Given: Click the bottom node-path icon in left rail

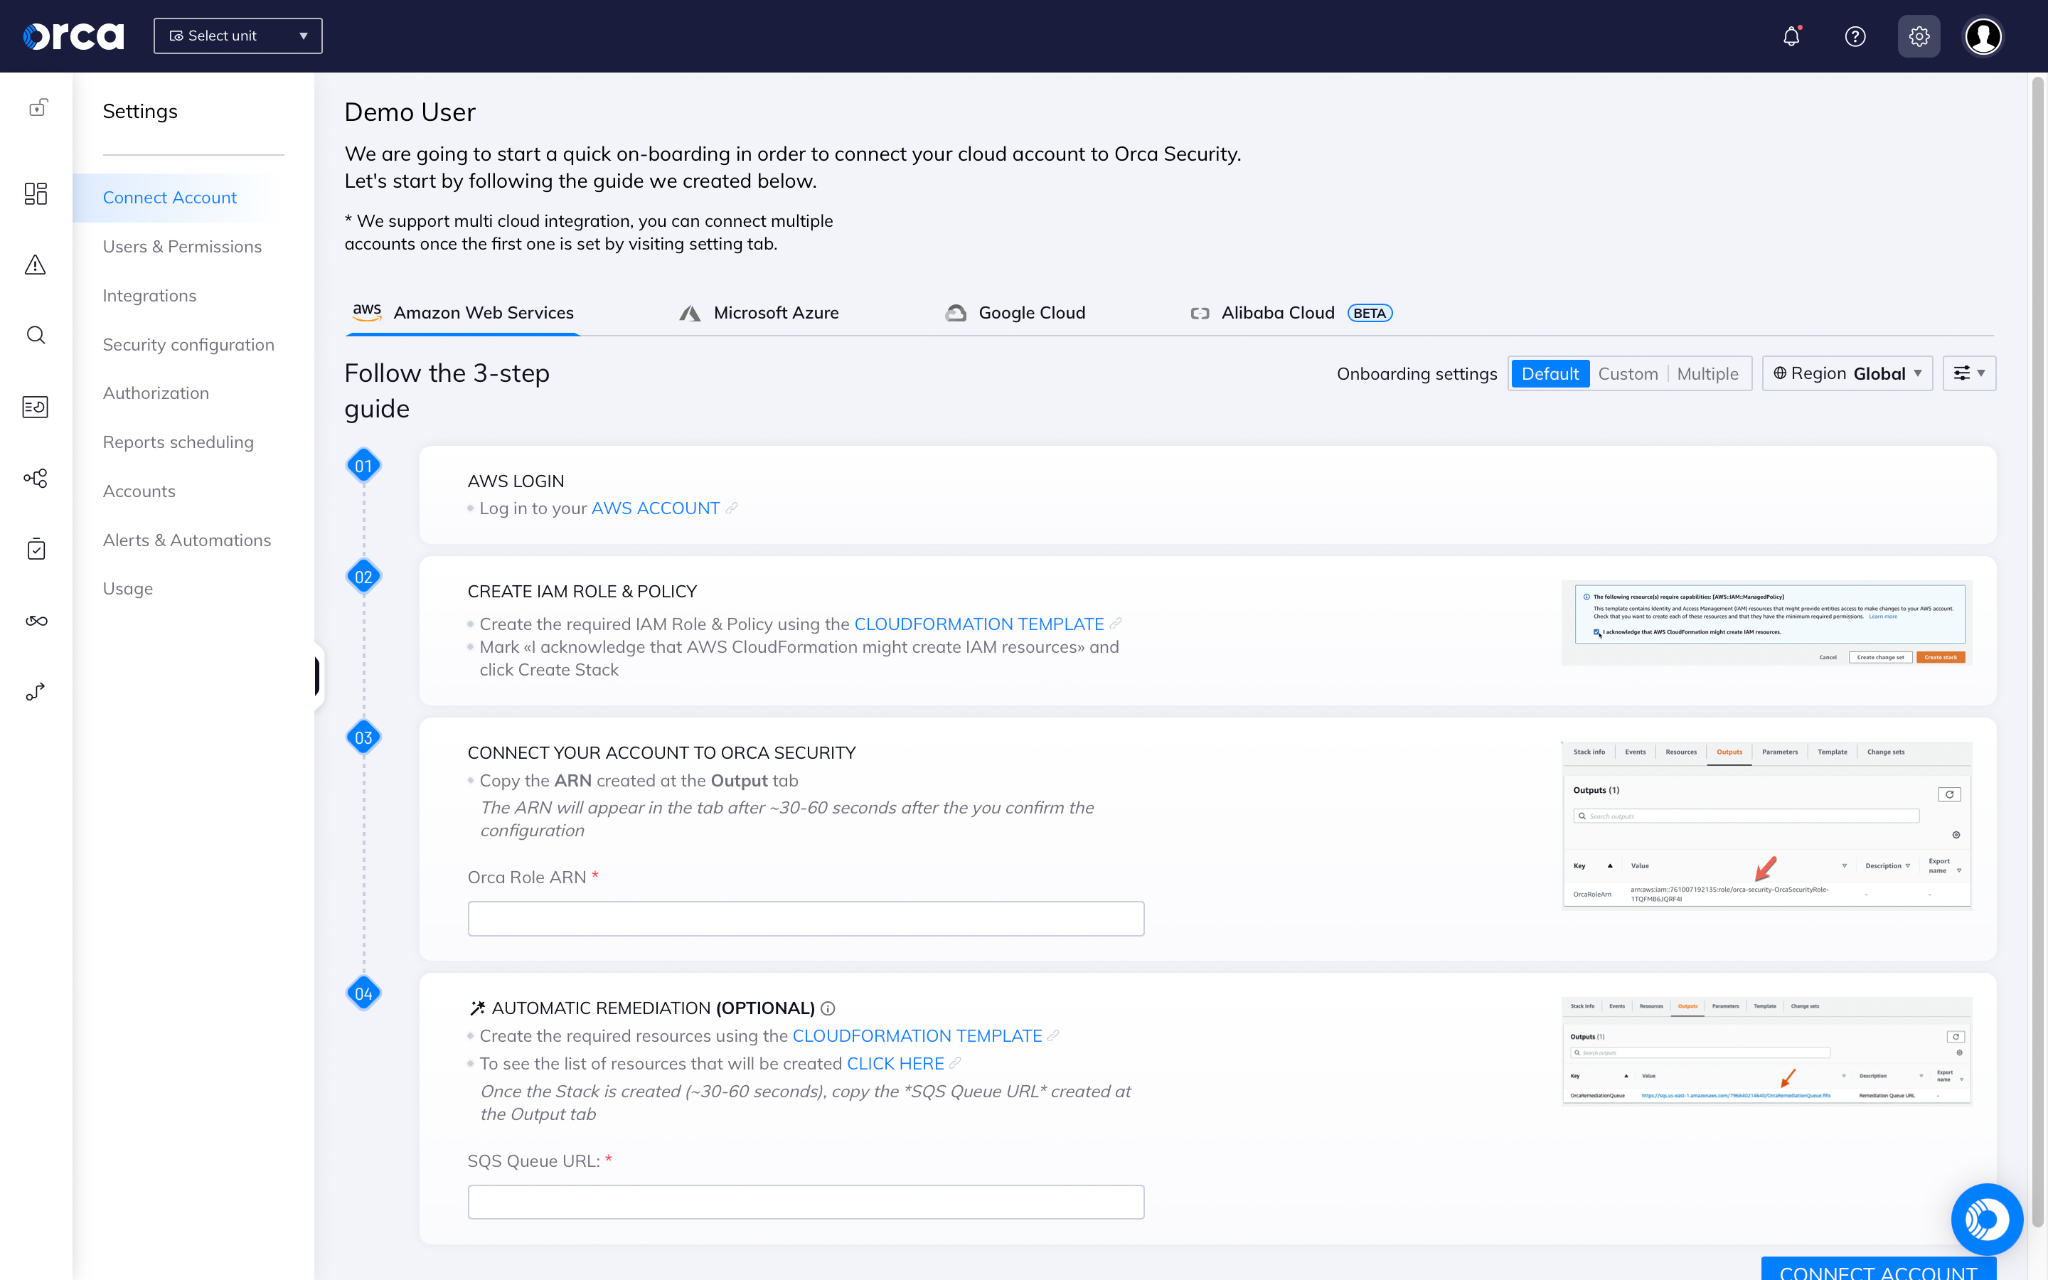Looking at the screenshot, I should [x=36, y=692].
